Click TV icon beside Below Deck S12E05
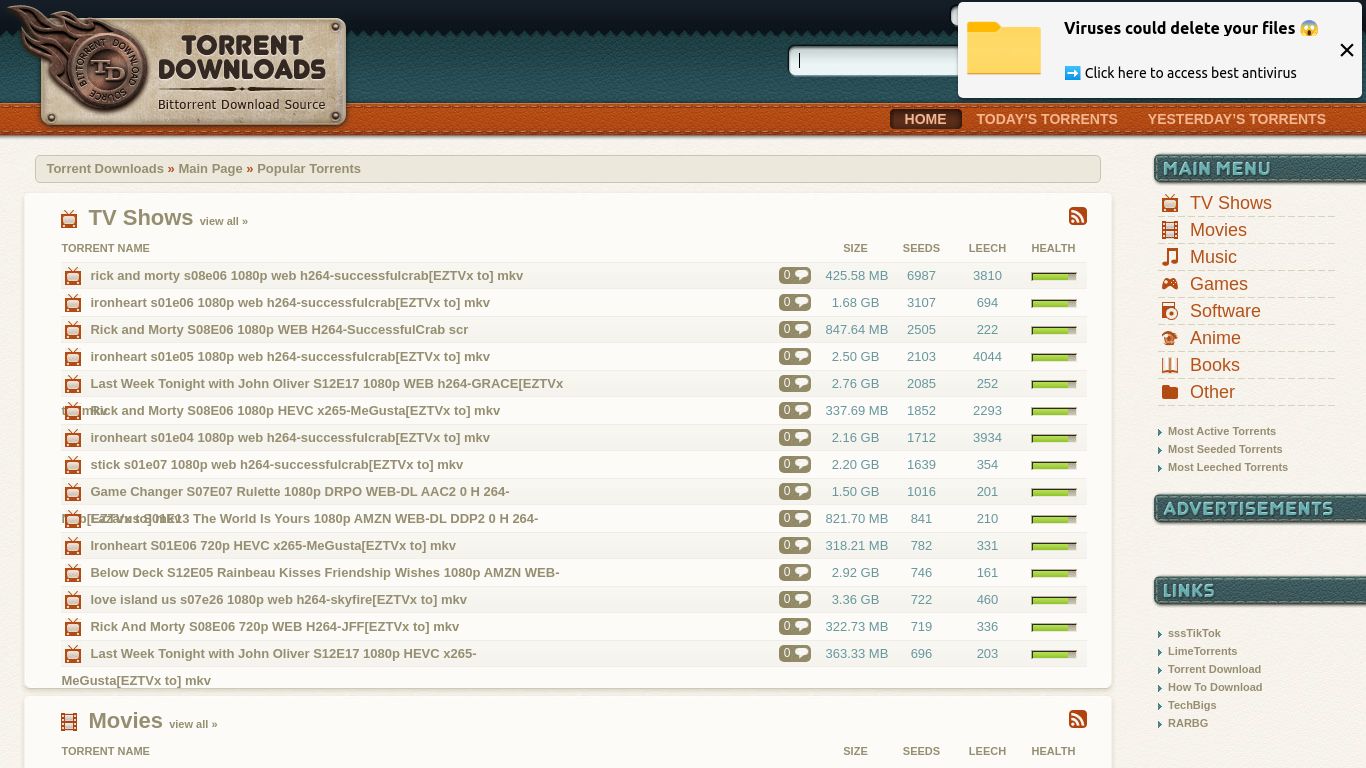The width and height of the screenshot is (1366, 768). [73, 574]
